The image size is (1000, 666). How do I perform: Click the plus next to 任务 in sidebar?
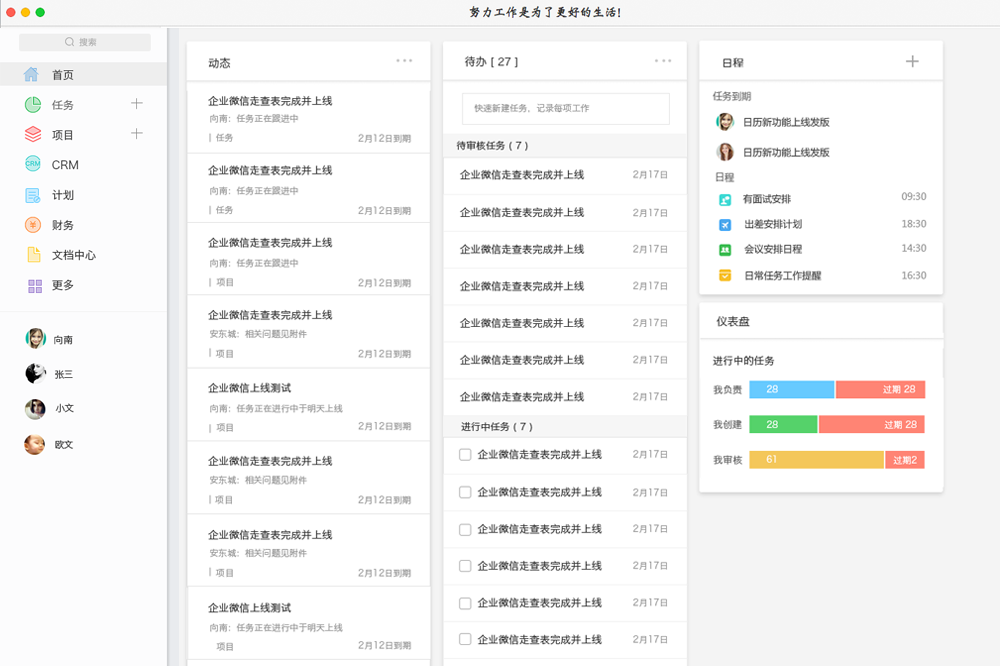[137, 104]
